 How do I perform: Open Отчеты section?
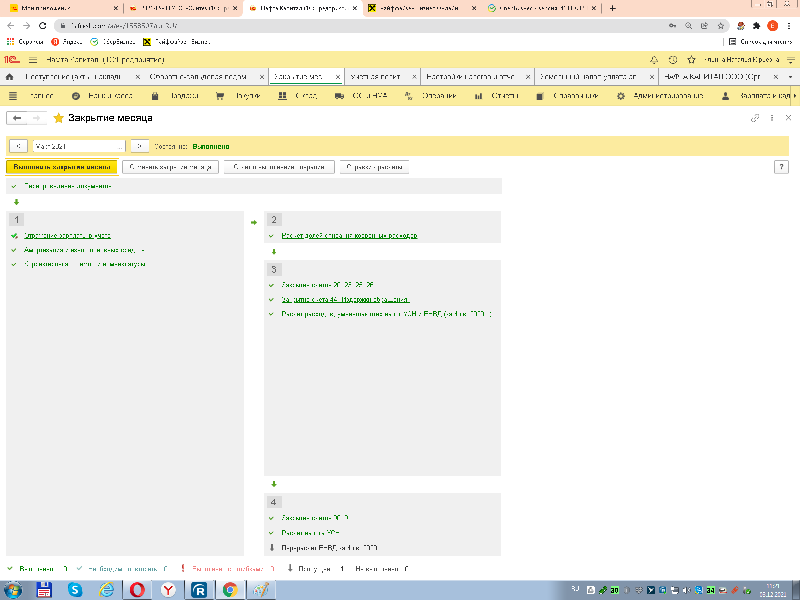coord(496,95)
